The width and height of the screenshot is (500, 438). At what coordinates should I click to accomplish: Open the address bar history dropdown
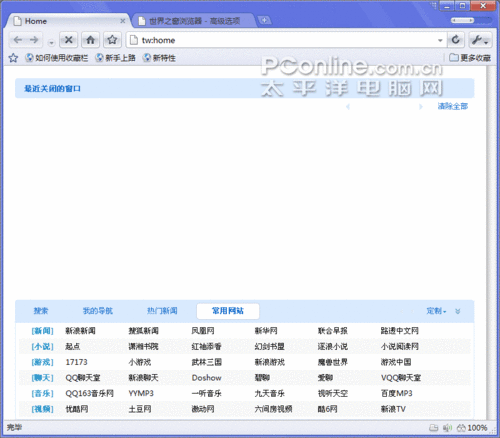pos(440,40)
